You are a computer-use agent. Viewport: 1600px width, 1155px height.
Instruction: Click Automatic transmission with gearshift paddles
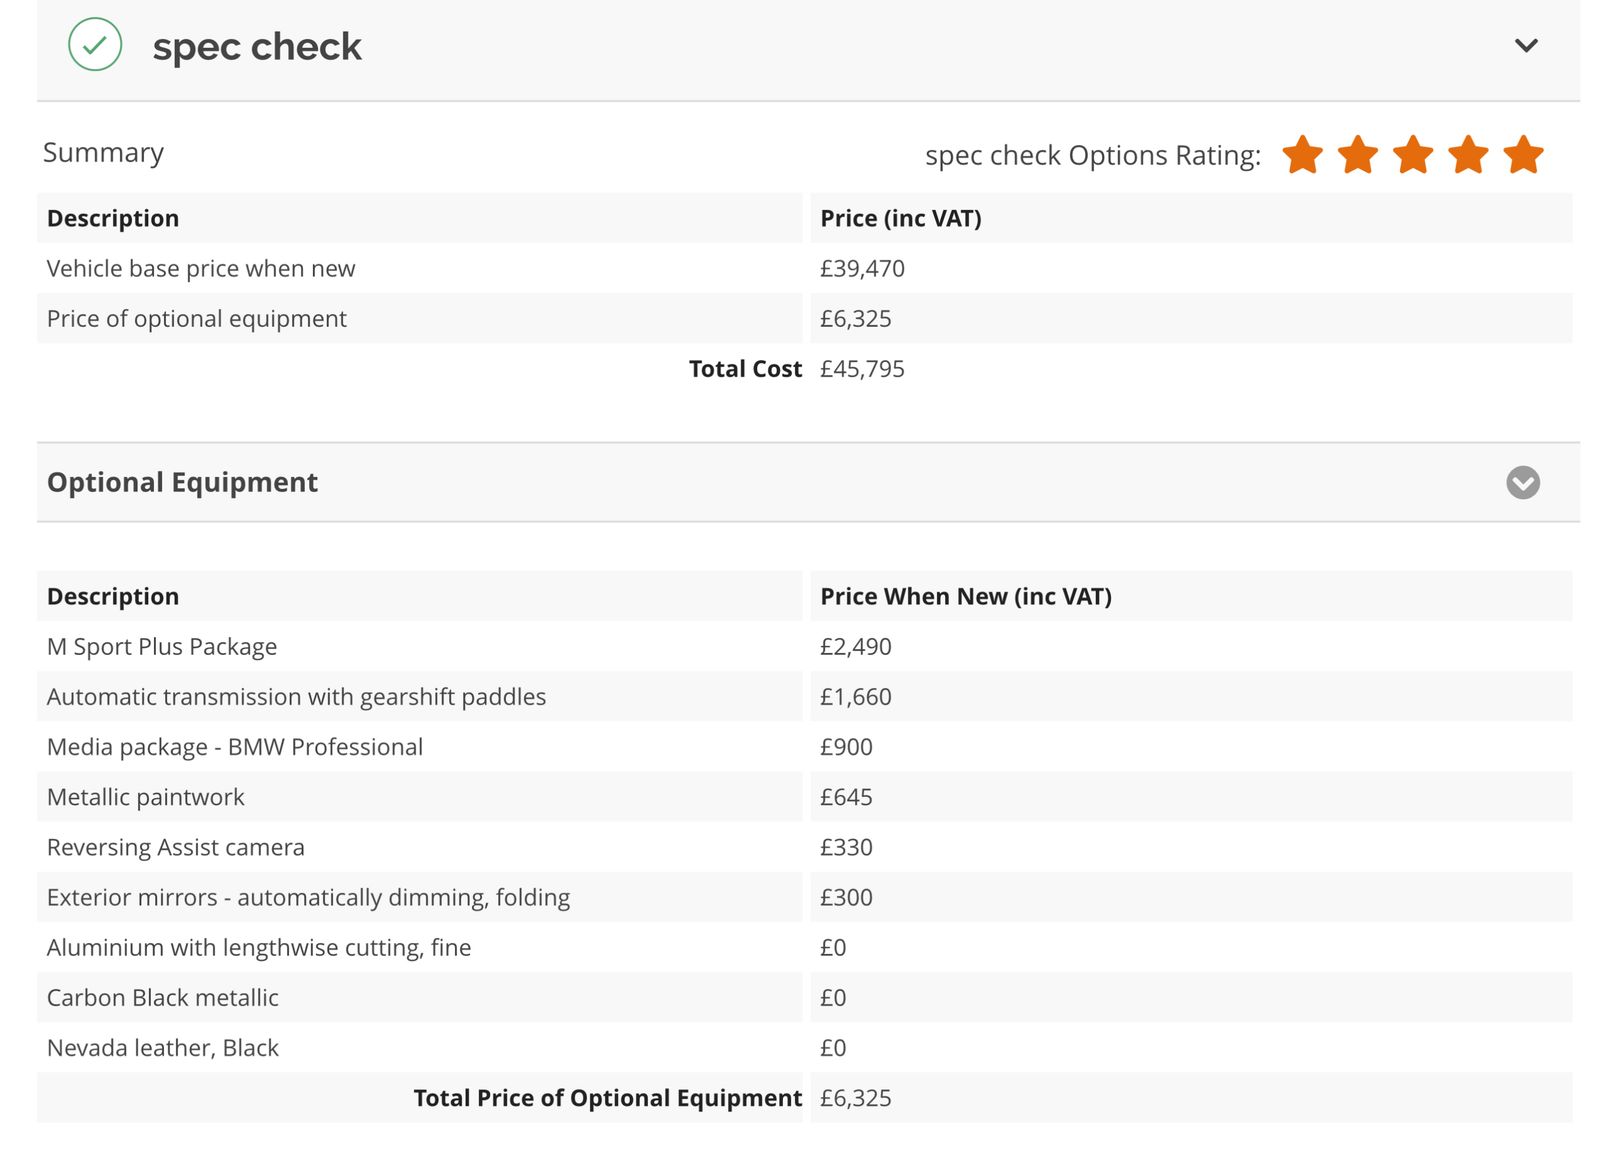pos(296,697)
